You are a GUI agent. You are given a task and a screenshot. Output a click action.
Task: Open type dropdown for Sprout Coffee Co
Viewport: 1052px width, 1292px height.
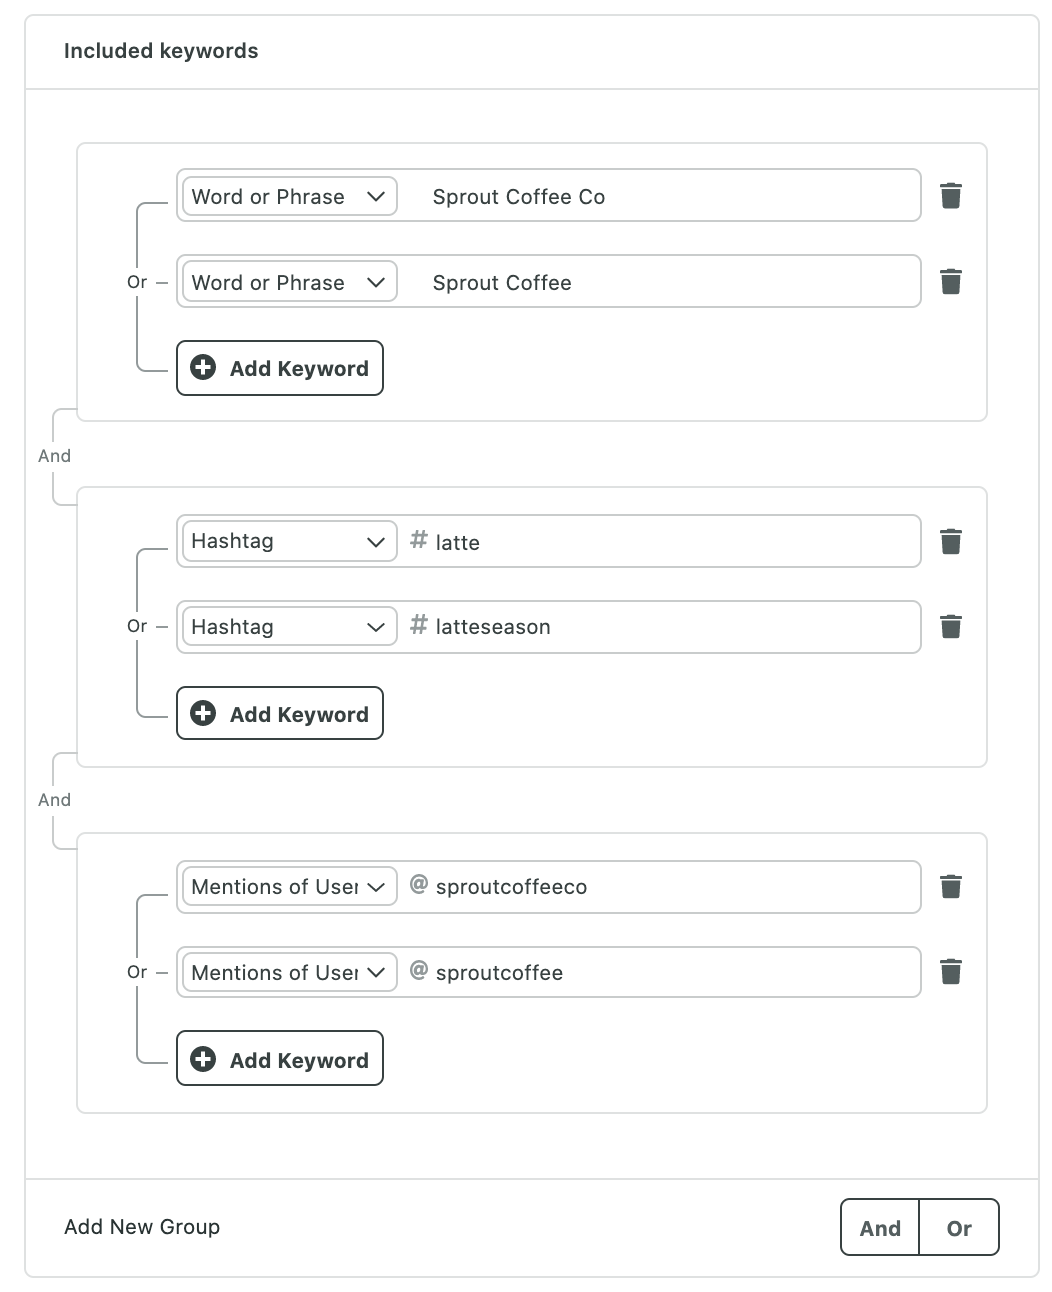click(289, 196)
